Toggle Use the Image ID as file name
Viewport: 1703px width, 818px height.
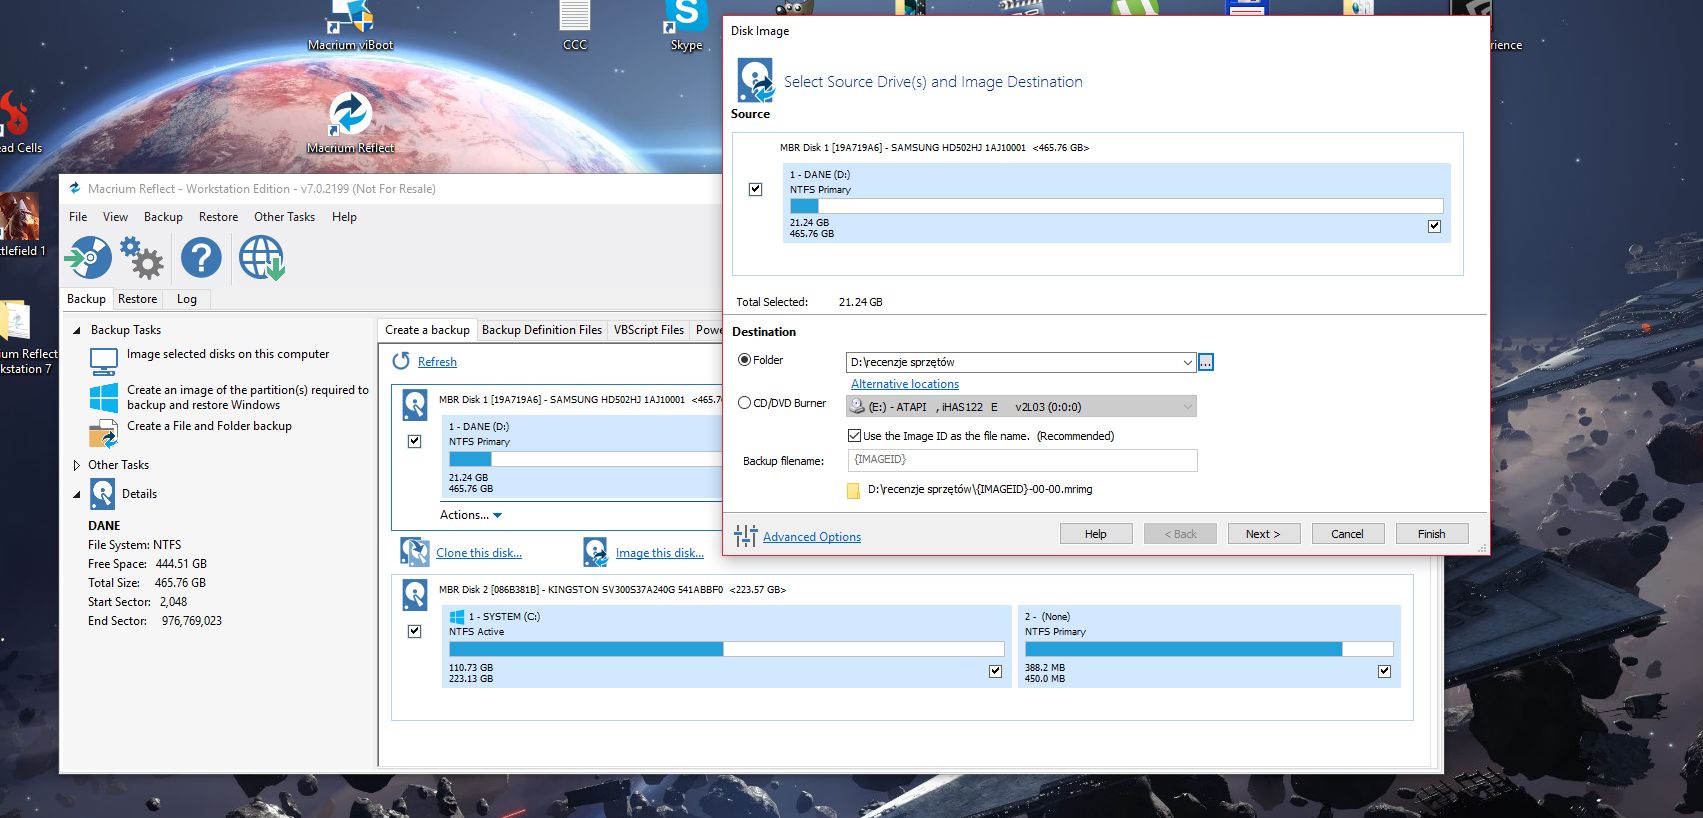[x=854, y=436]
